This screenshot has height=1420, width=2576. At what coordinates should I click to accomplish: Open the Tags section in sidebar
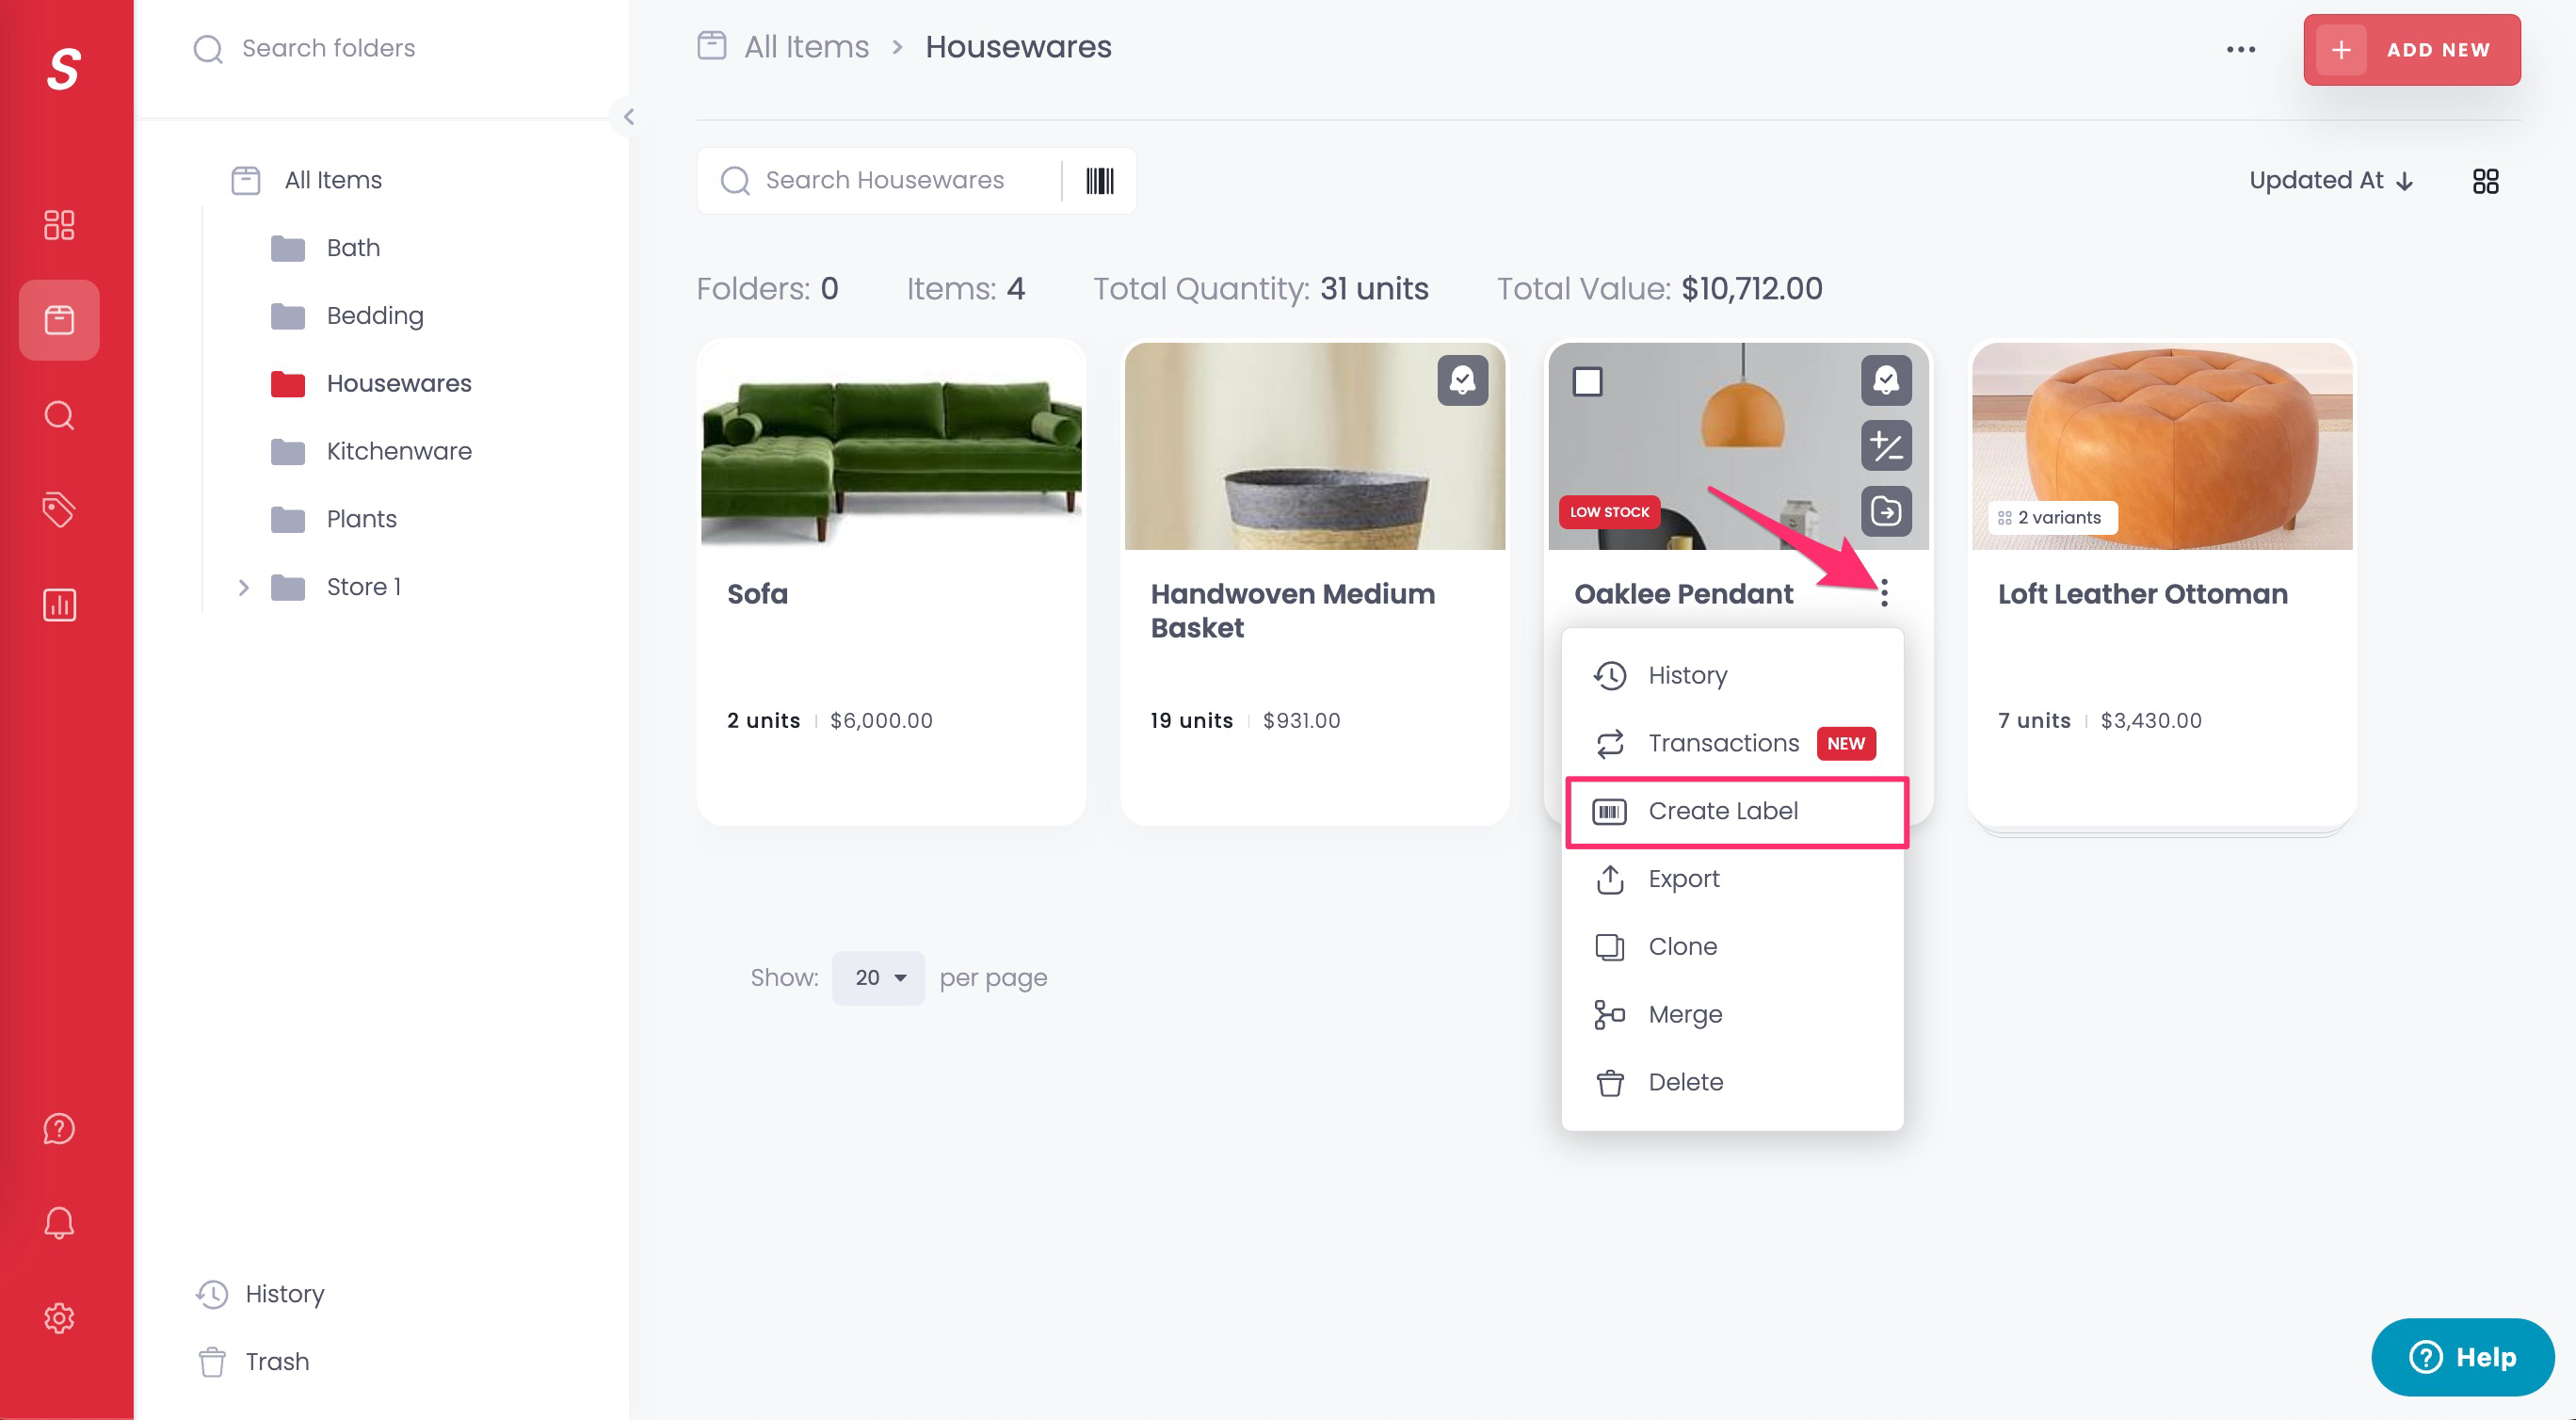[x=59, y=510]
